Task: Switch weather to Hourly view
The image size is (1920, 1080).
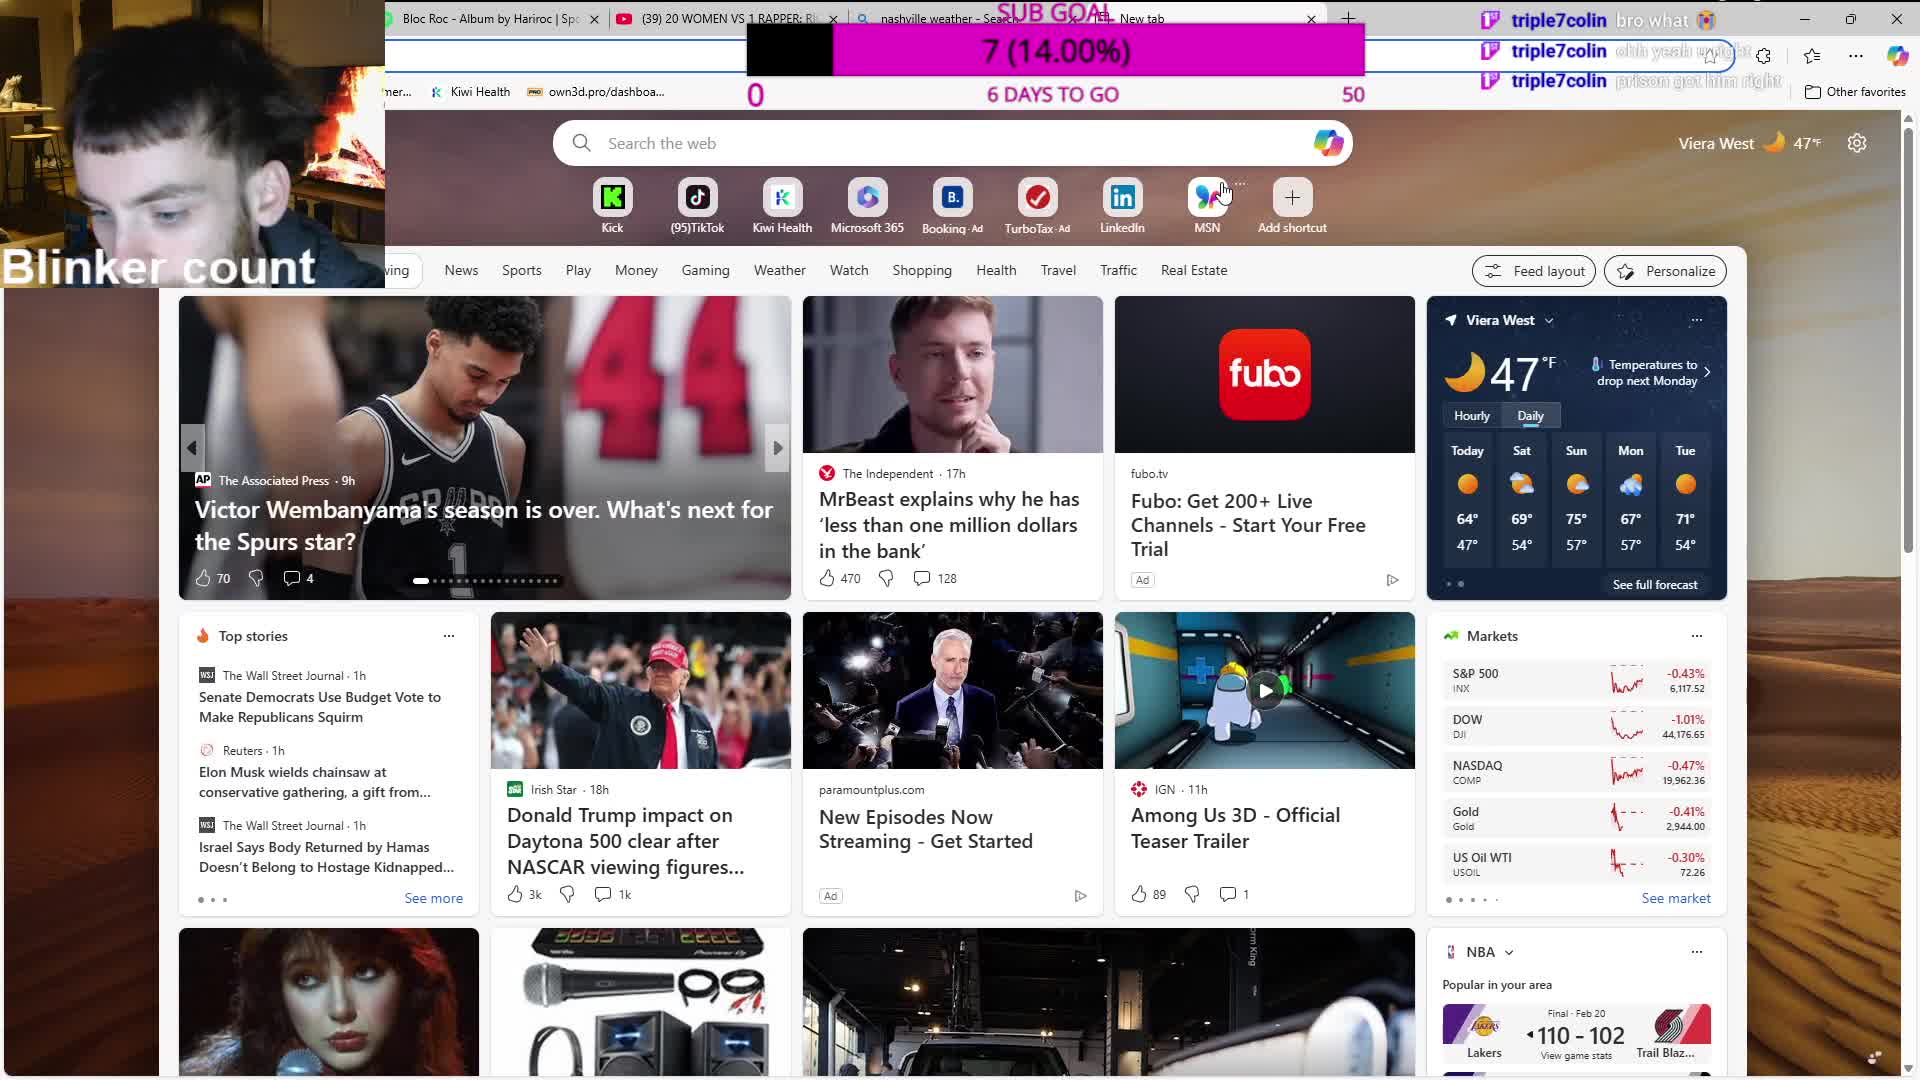Action: [x=1471, y=416]
